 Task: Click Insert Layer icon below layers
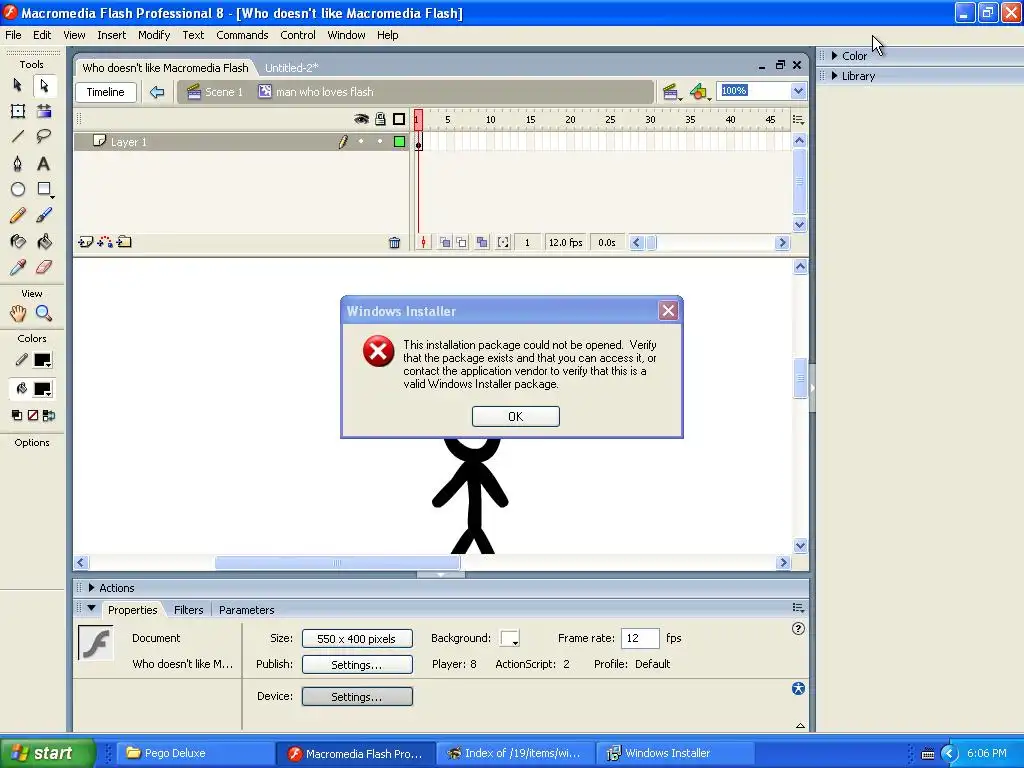pos(86,242)
